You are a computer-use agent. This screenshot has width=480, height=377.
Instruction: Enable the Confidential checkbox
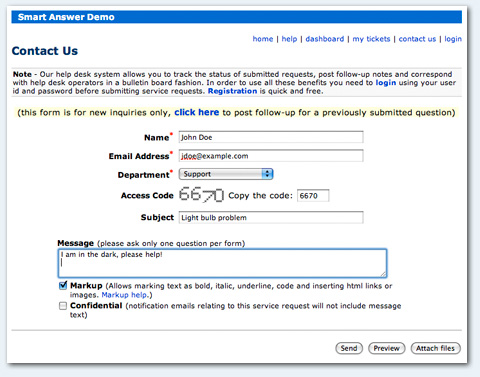pos(63,306)
